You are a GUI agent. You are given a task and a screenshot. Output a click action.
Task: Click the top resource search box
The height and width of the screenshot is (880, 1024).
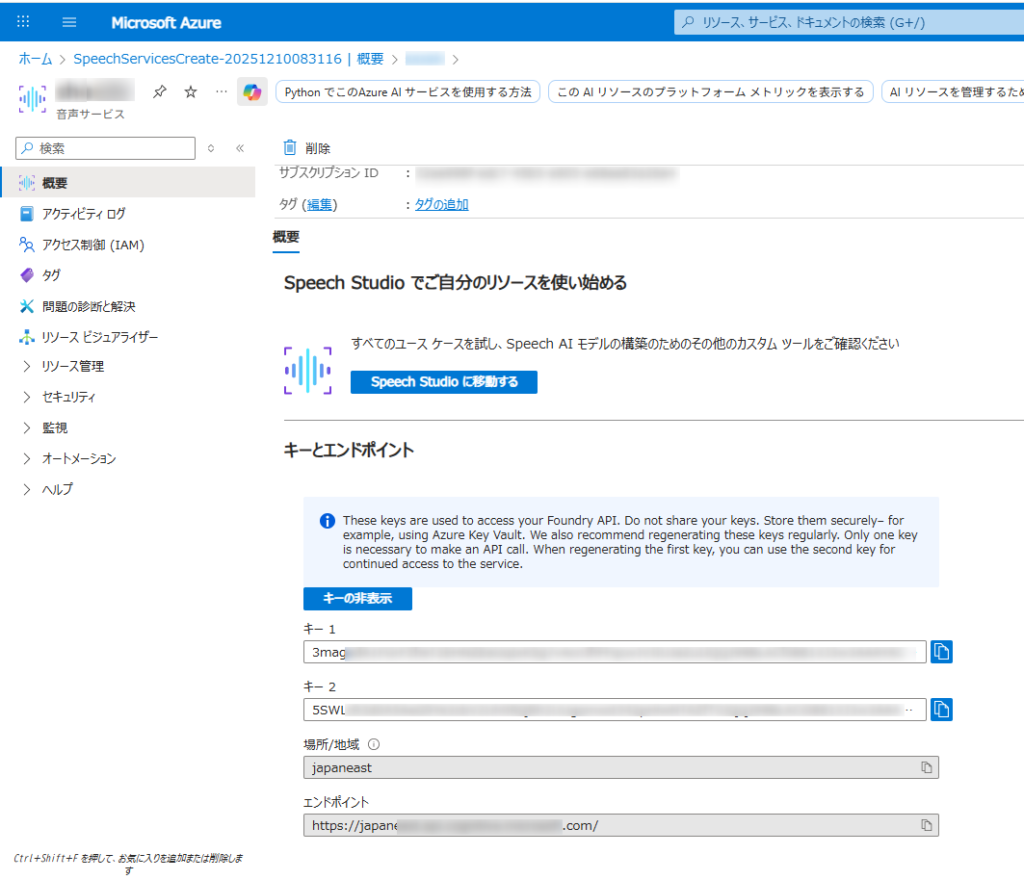850,22
